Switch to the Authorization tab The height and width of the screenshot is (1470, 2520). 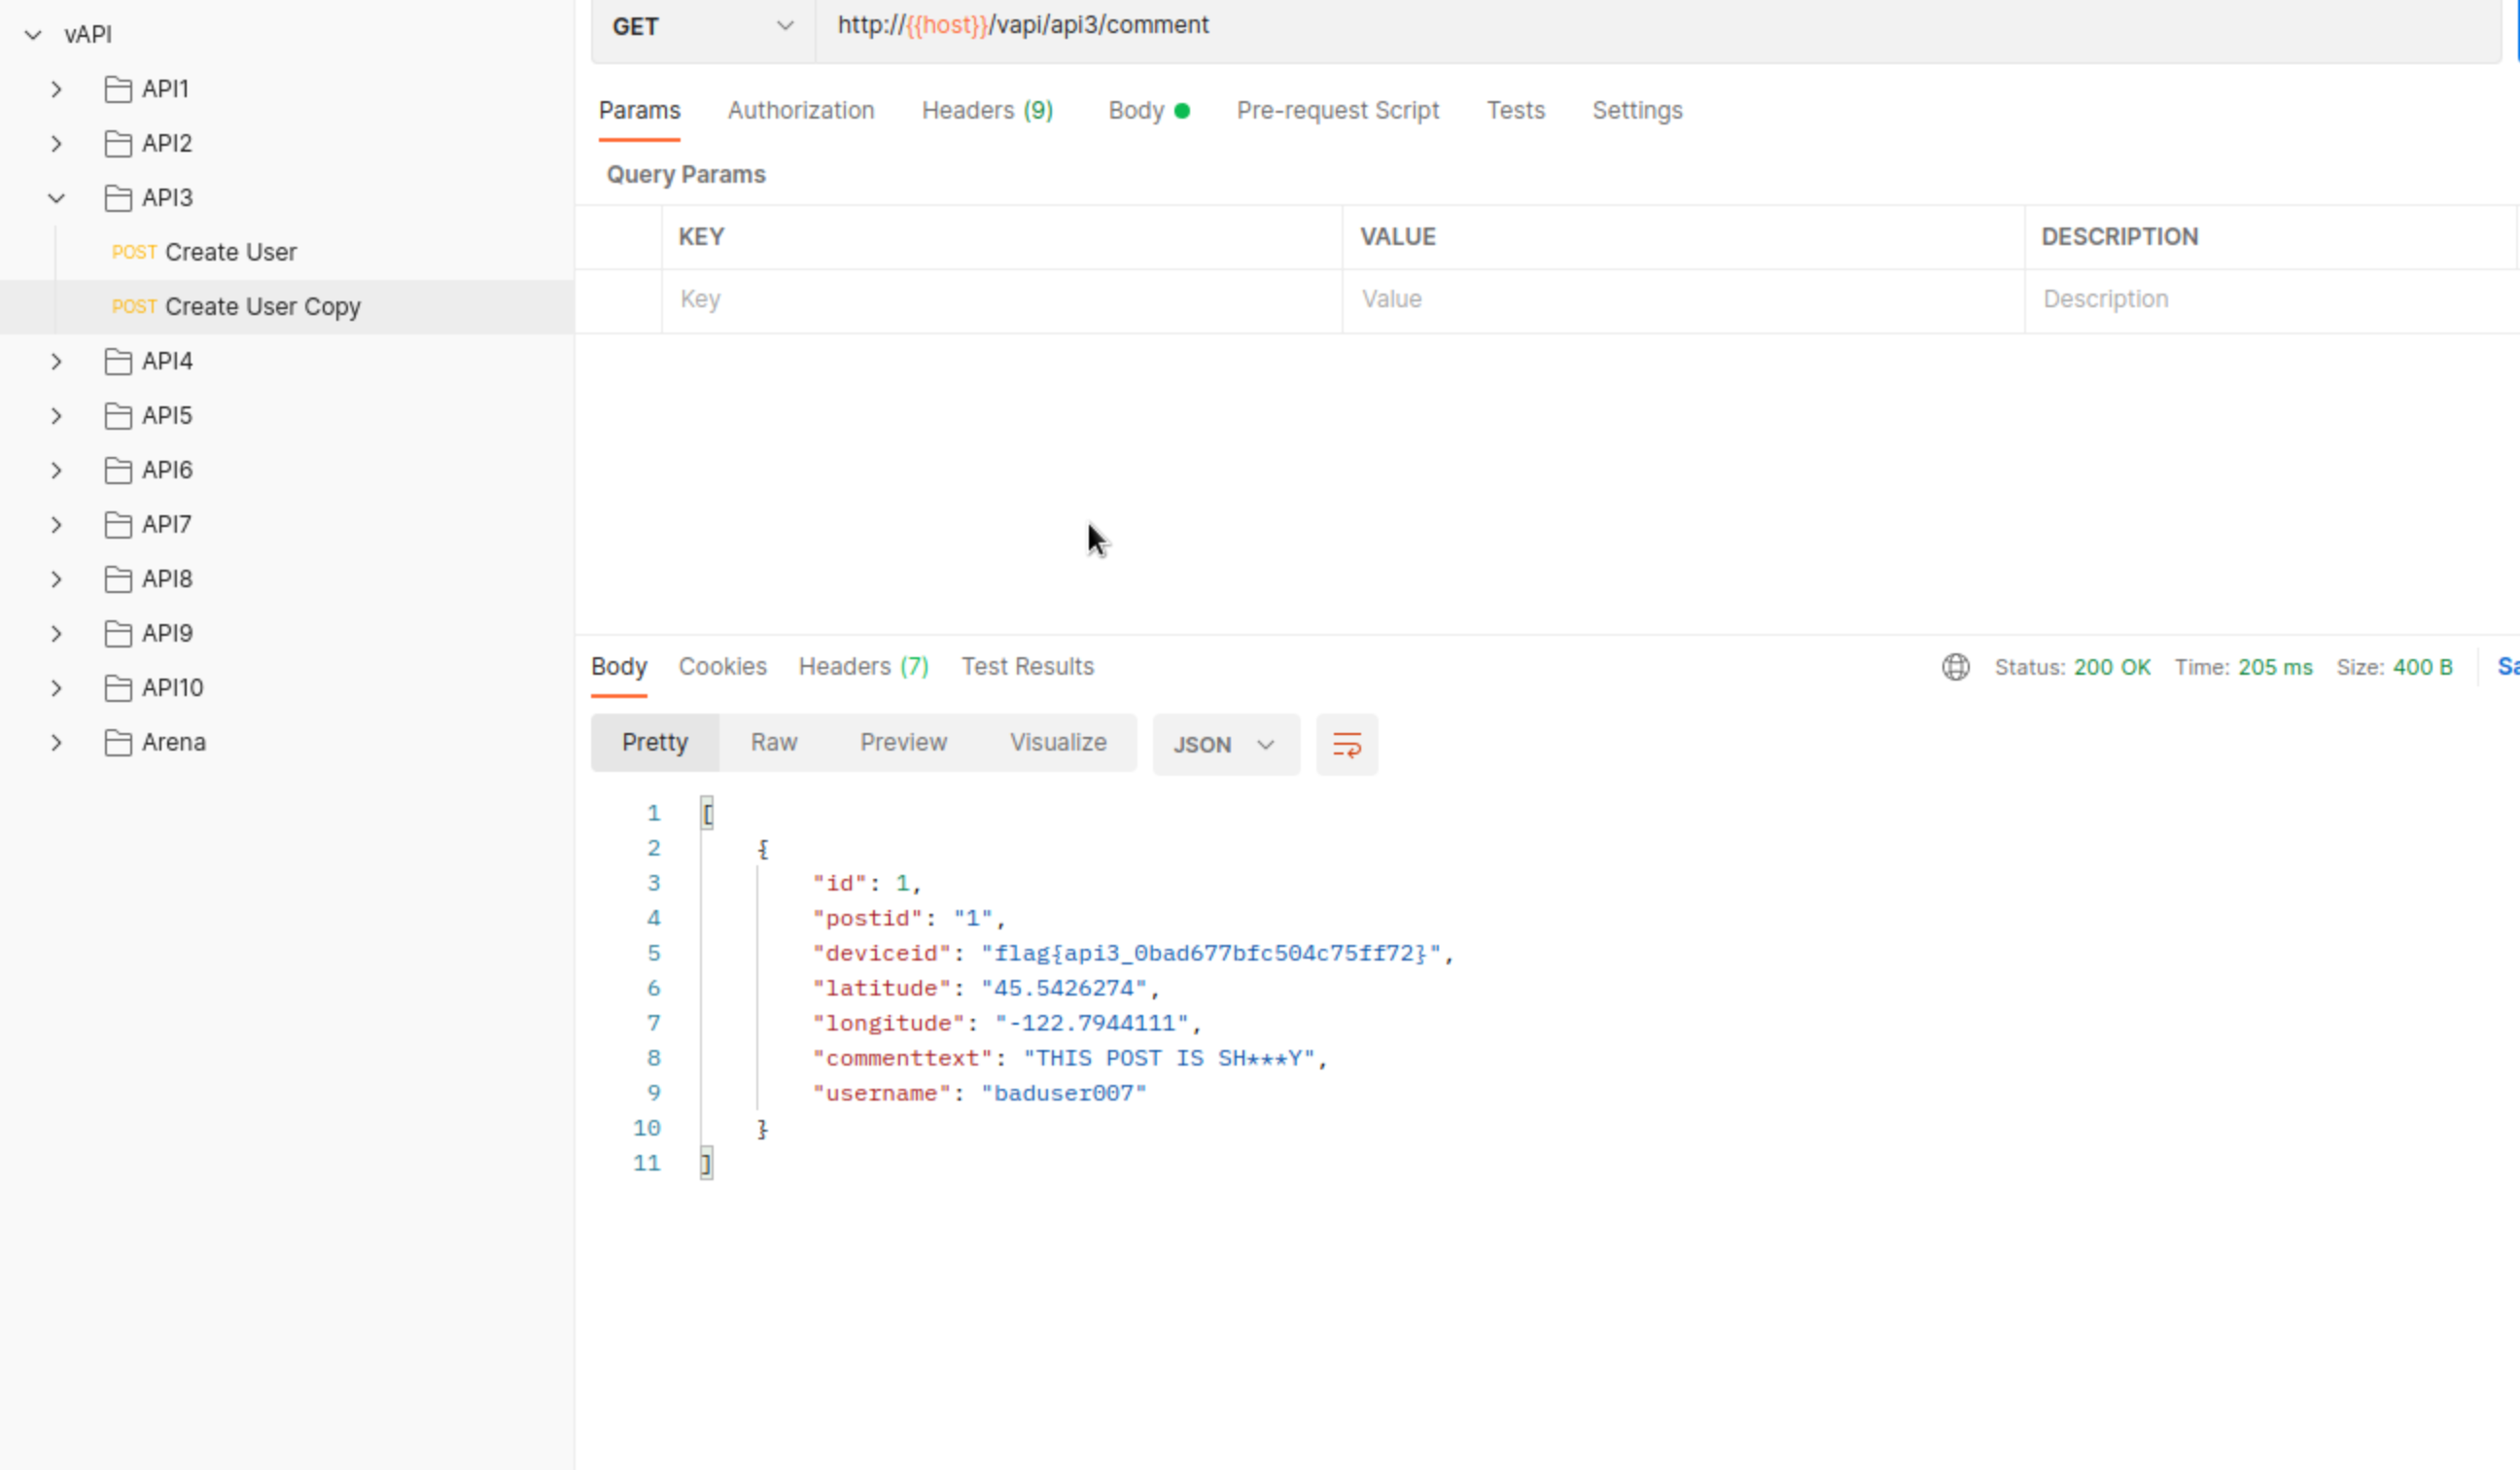(x=800, y=111)
